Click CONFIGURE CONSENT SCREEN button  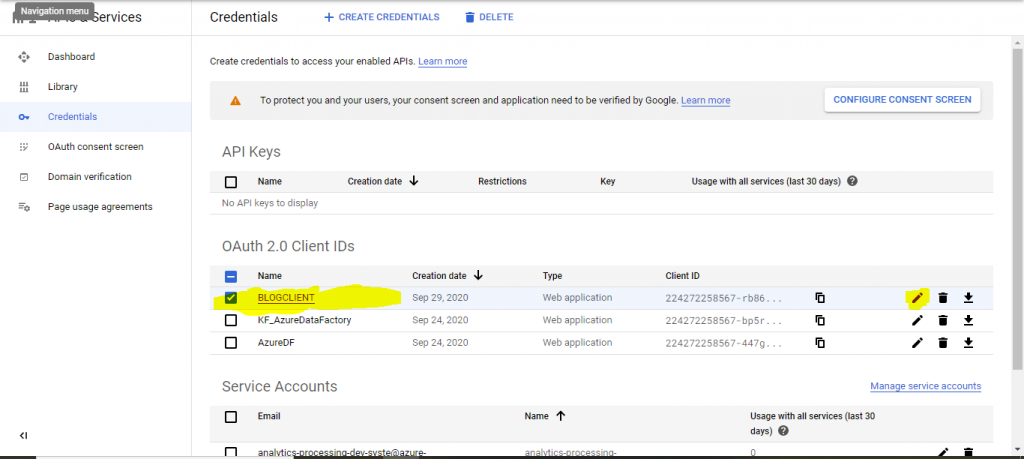tap(902, 100)
